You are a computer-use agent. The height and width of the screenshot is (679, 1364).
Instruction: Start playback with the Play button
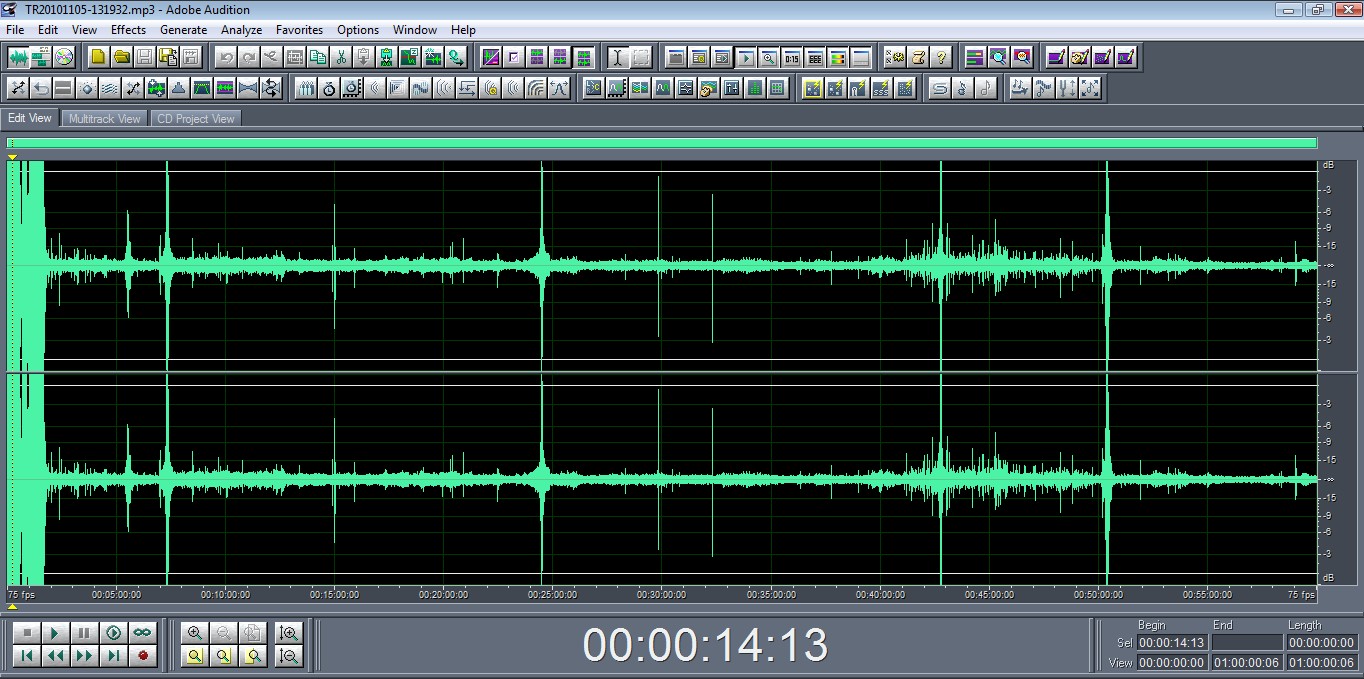pos(55,632)
